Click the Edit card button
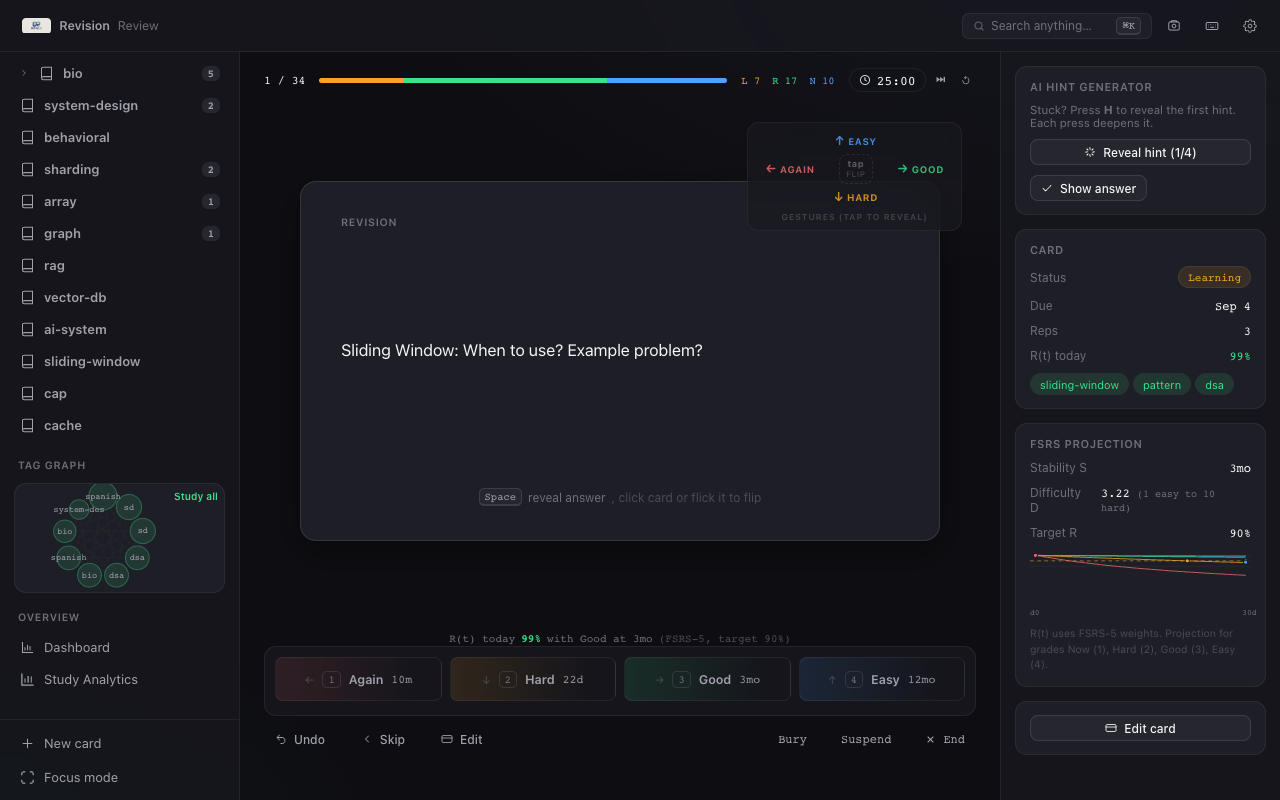This screenshot has width=1280, height=800. (x=1140, y=728)
